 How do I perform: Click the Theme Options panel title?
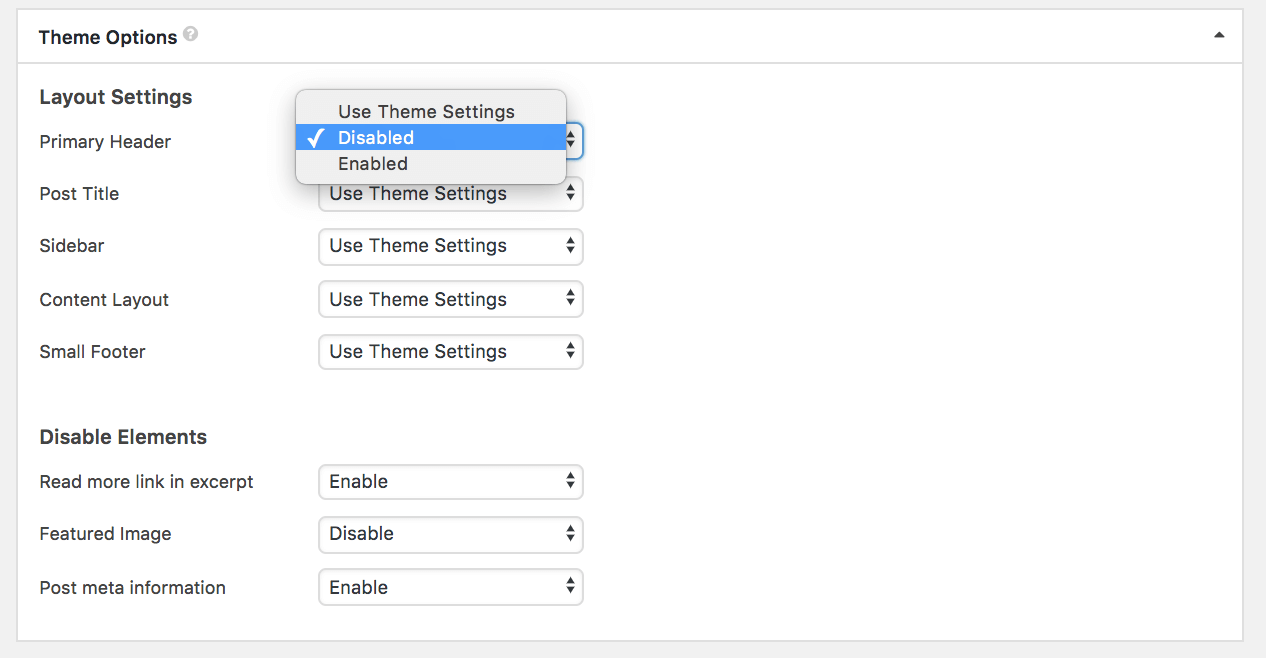point(108,37)
